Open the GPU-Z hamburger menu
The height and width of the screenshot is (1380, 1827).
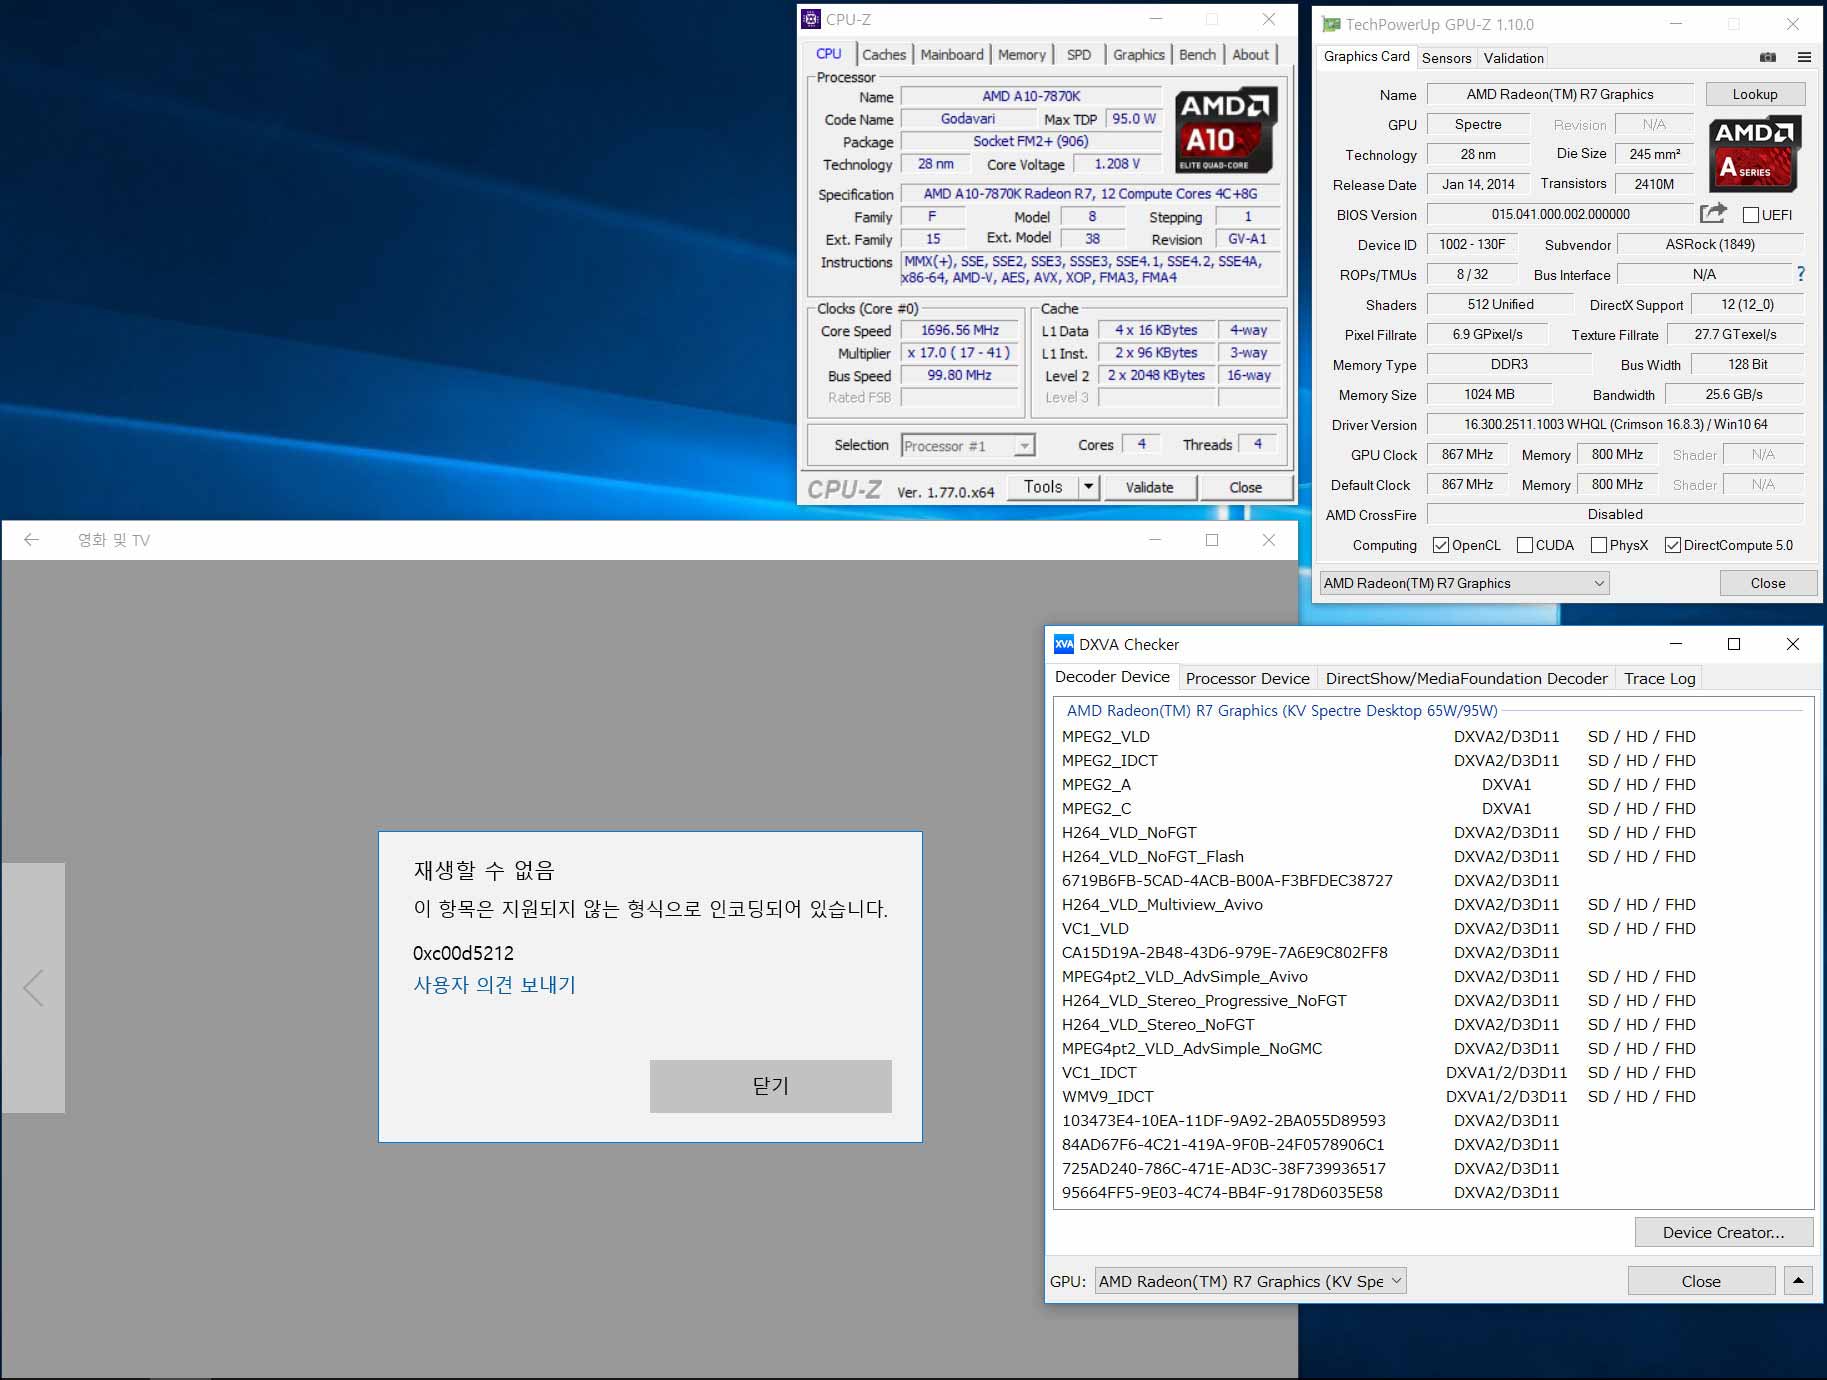tap(1804, 57)
